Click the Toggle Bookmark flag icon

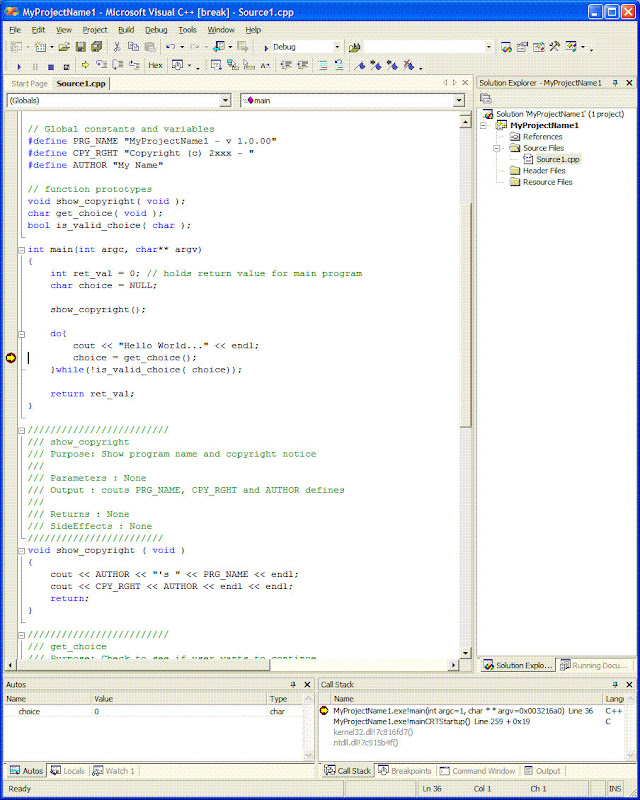[x=360, y=66]
